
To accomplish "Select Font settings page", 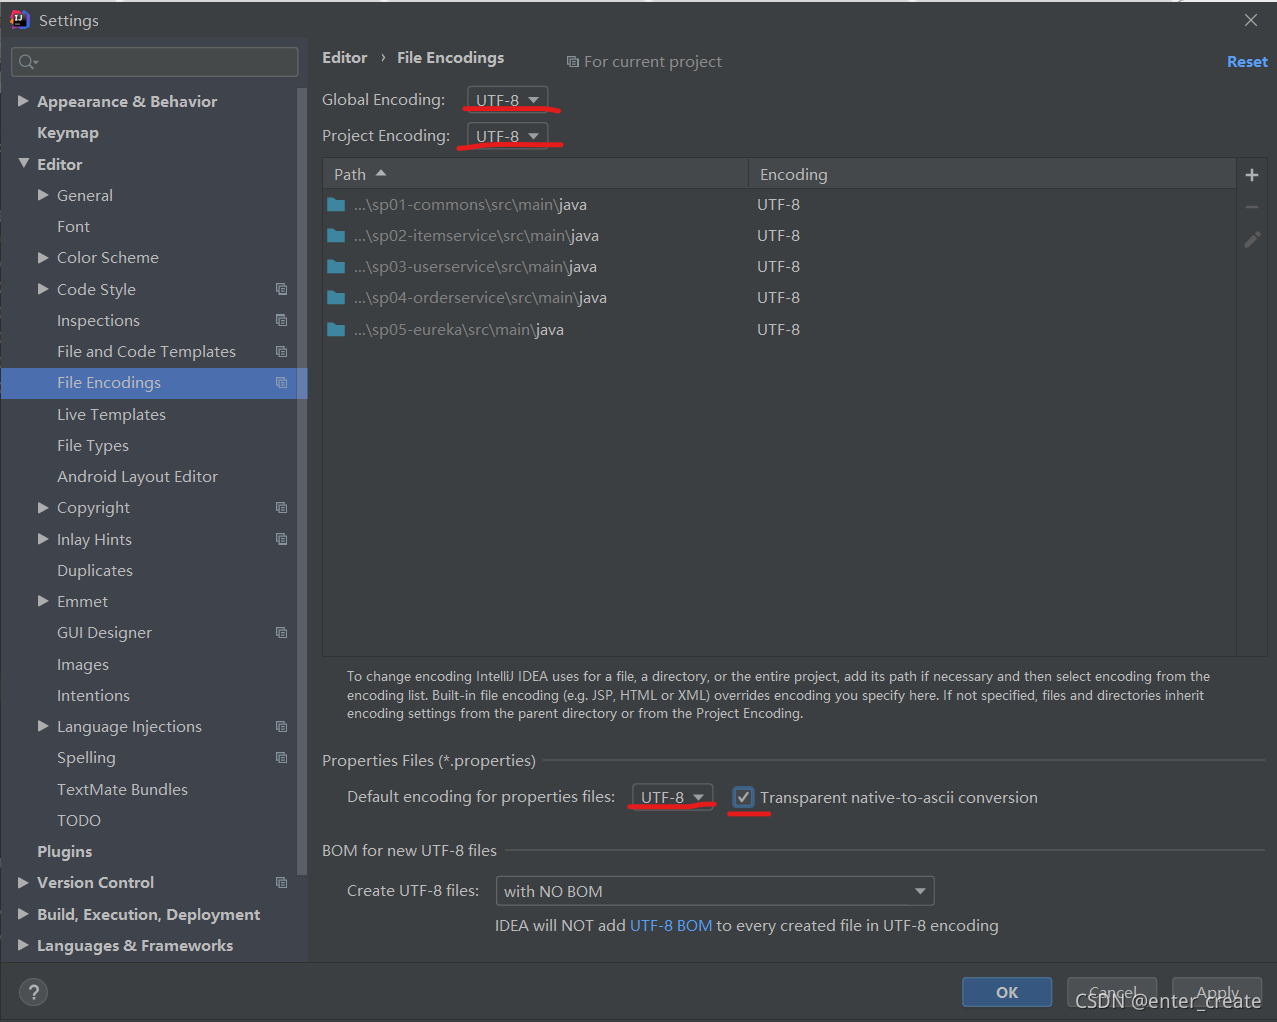I will pyautogui.click(x=73, y=227).
